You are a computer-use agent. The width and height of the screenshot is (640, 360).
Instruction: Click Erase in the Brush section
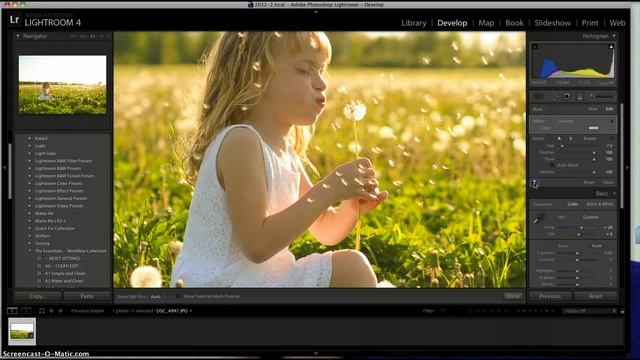point(589,139)
